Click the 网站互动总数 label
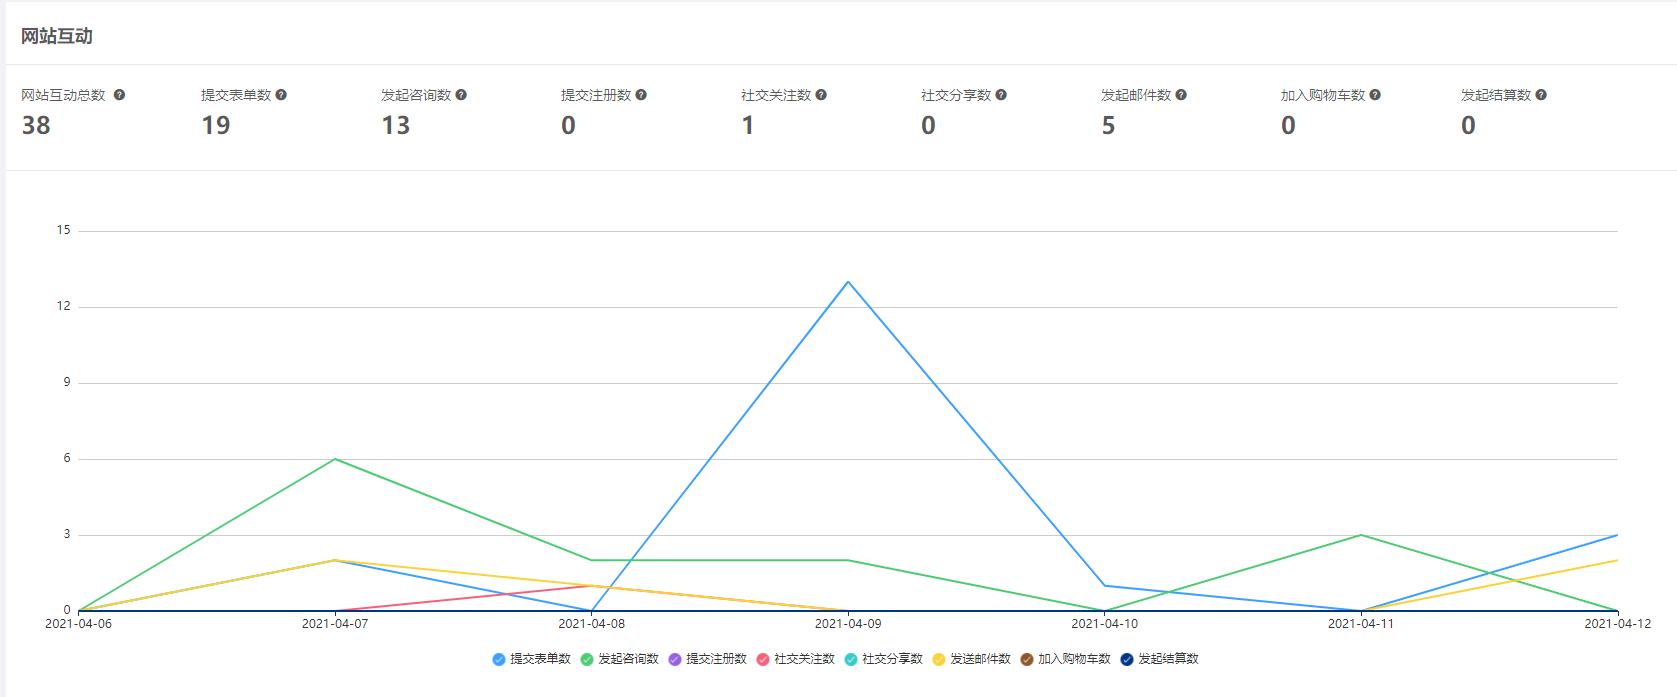Screen dimensions: 1677x697 (x=63, y=95)
